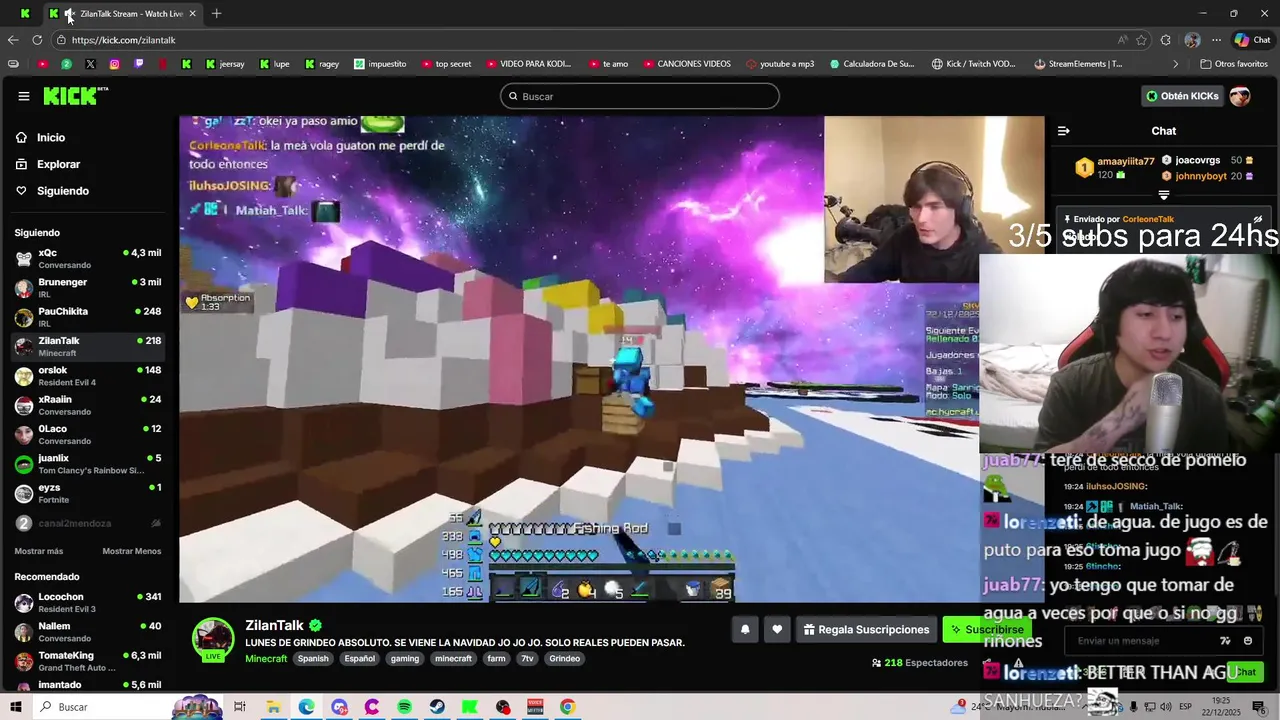Open orslok channel
This screenshot has height=720, width=1280.
(88, 375)
